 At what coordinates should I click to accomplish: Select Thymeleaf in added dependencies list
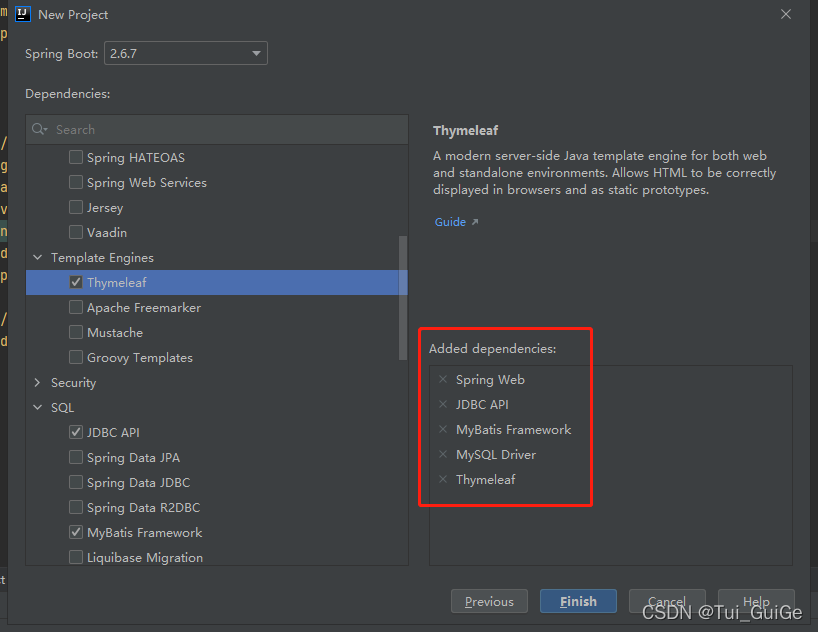(486, 480)
